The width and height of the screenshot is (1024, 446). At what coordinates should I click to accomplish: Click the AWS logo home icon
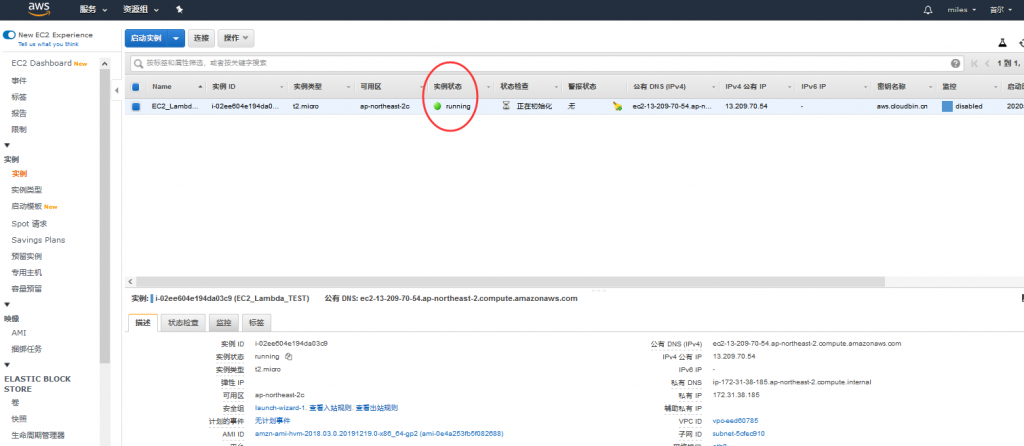coord(38,9)
